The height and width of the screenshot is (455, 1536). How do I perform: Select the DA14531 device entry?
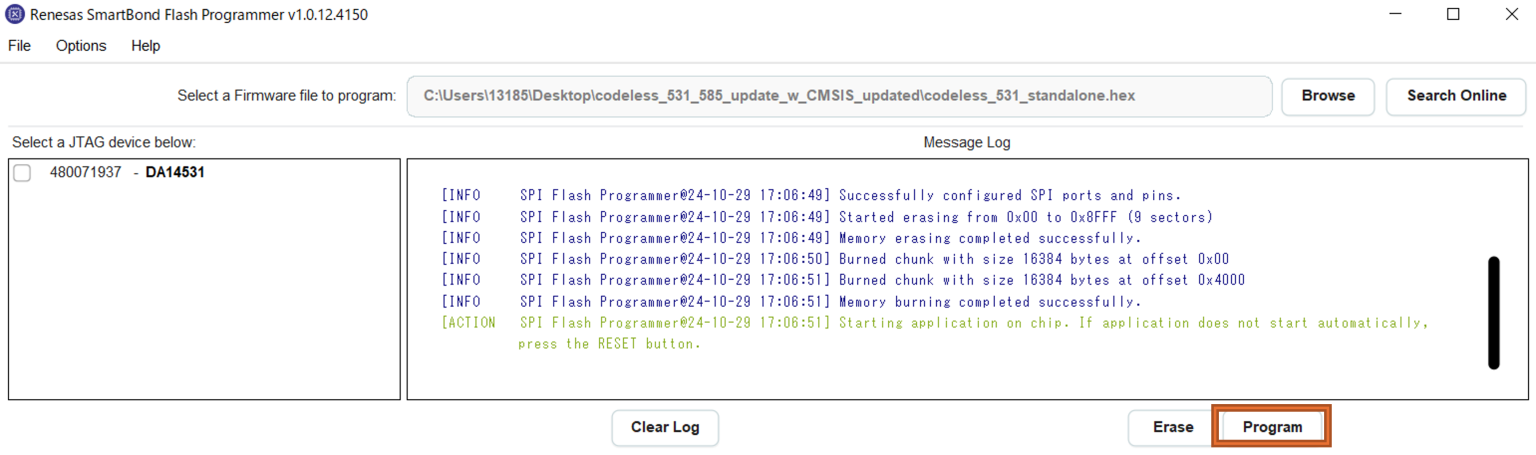click(175, 172)
